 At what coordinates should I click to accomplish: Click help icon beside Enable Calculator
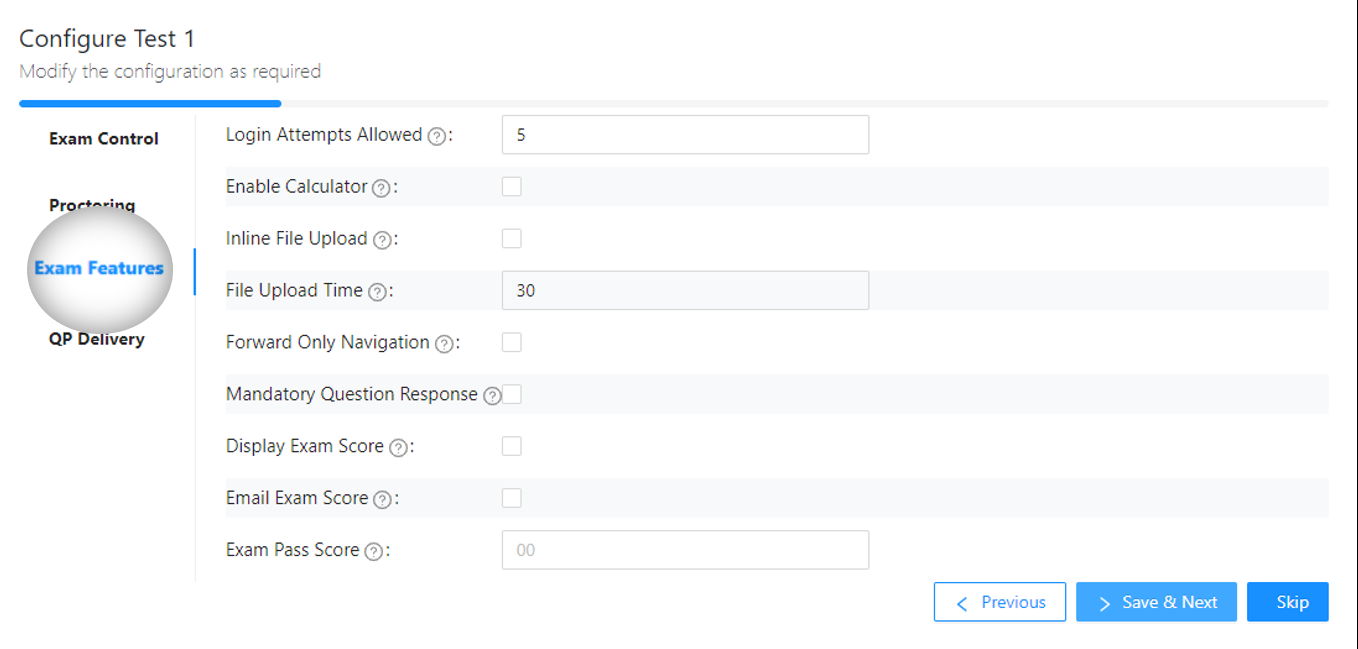[380, 189]
